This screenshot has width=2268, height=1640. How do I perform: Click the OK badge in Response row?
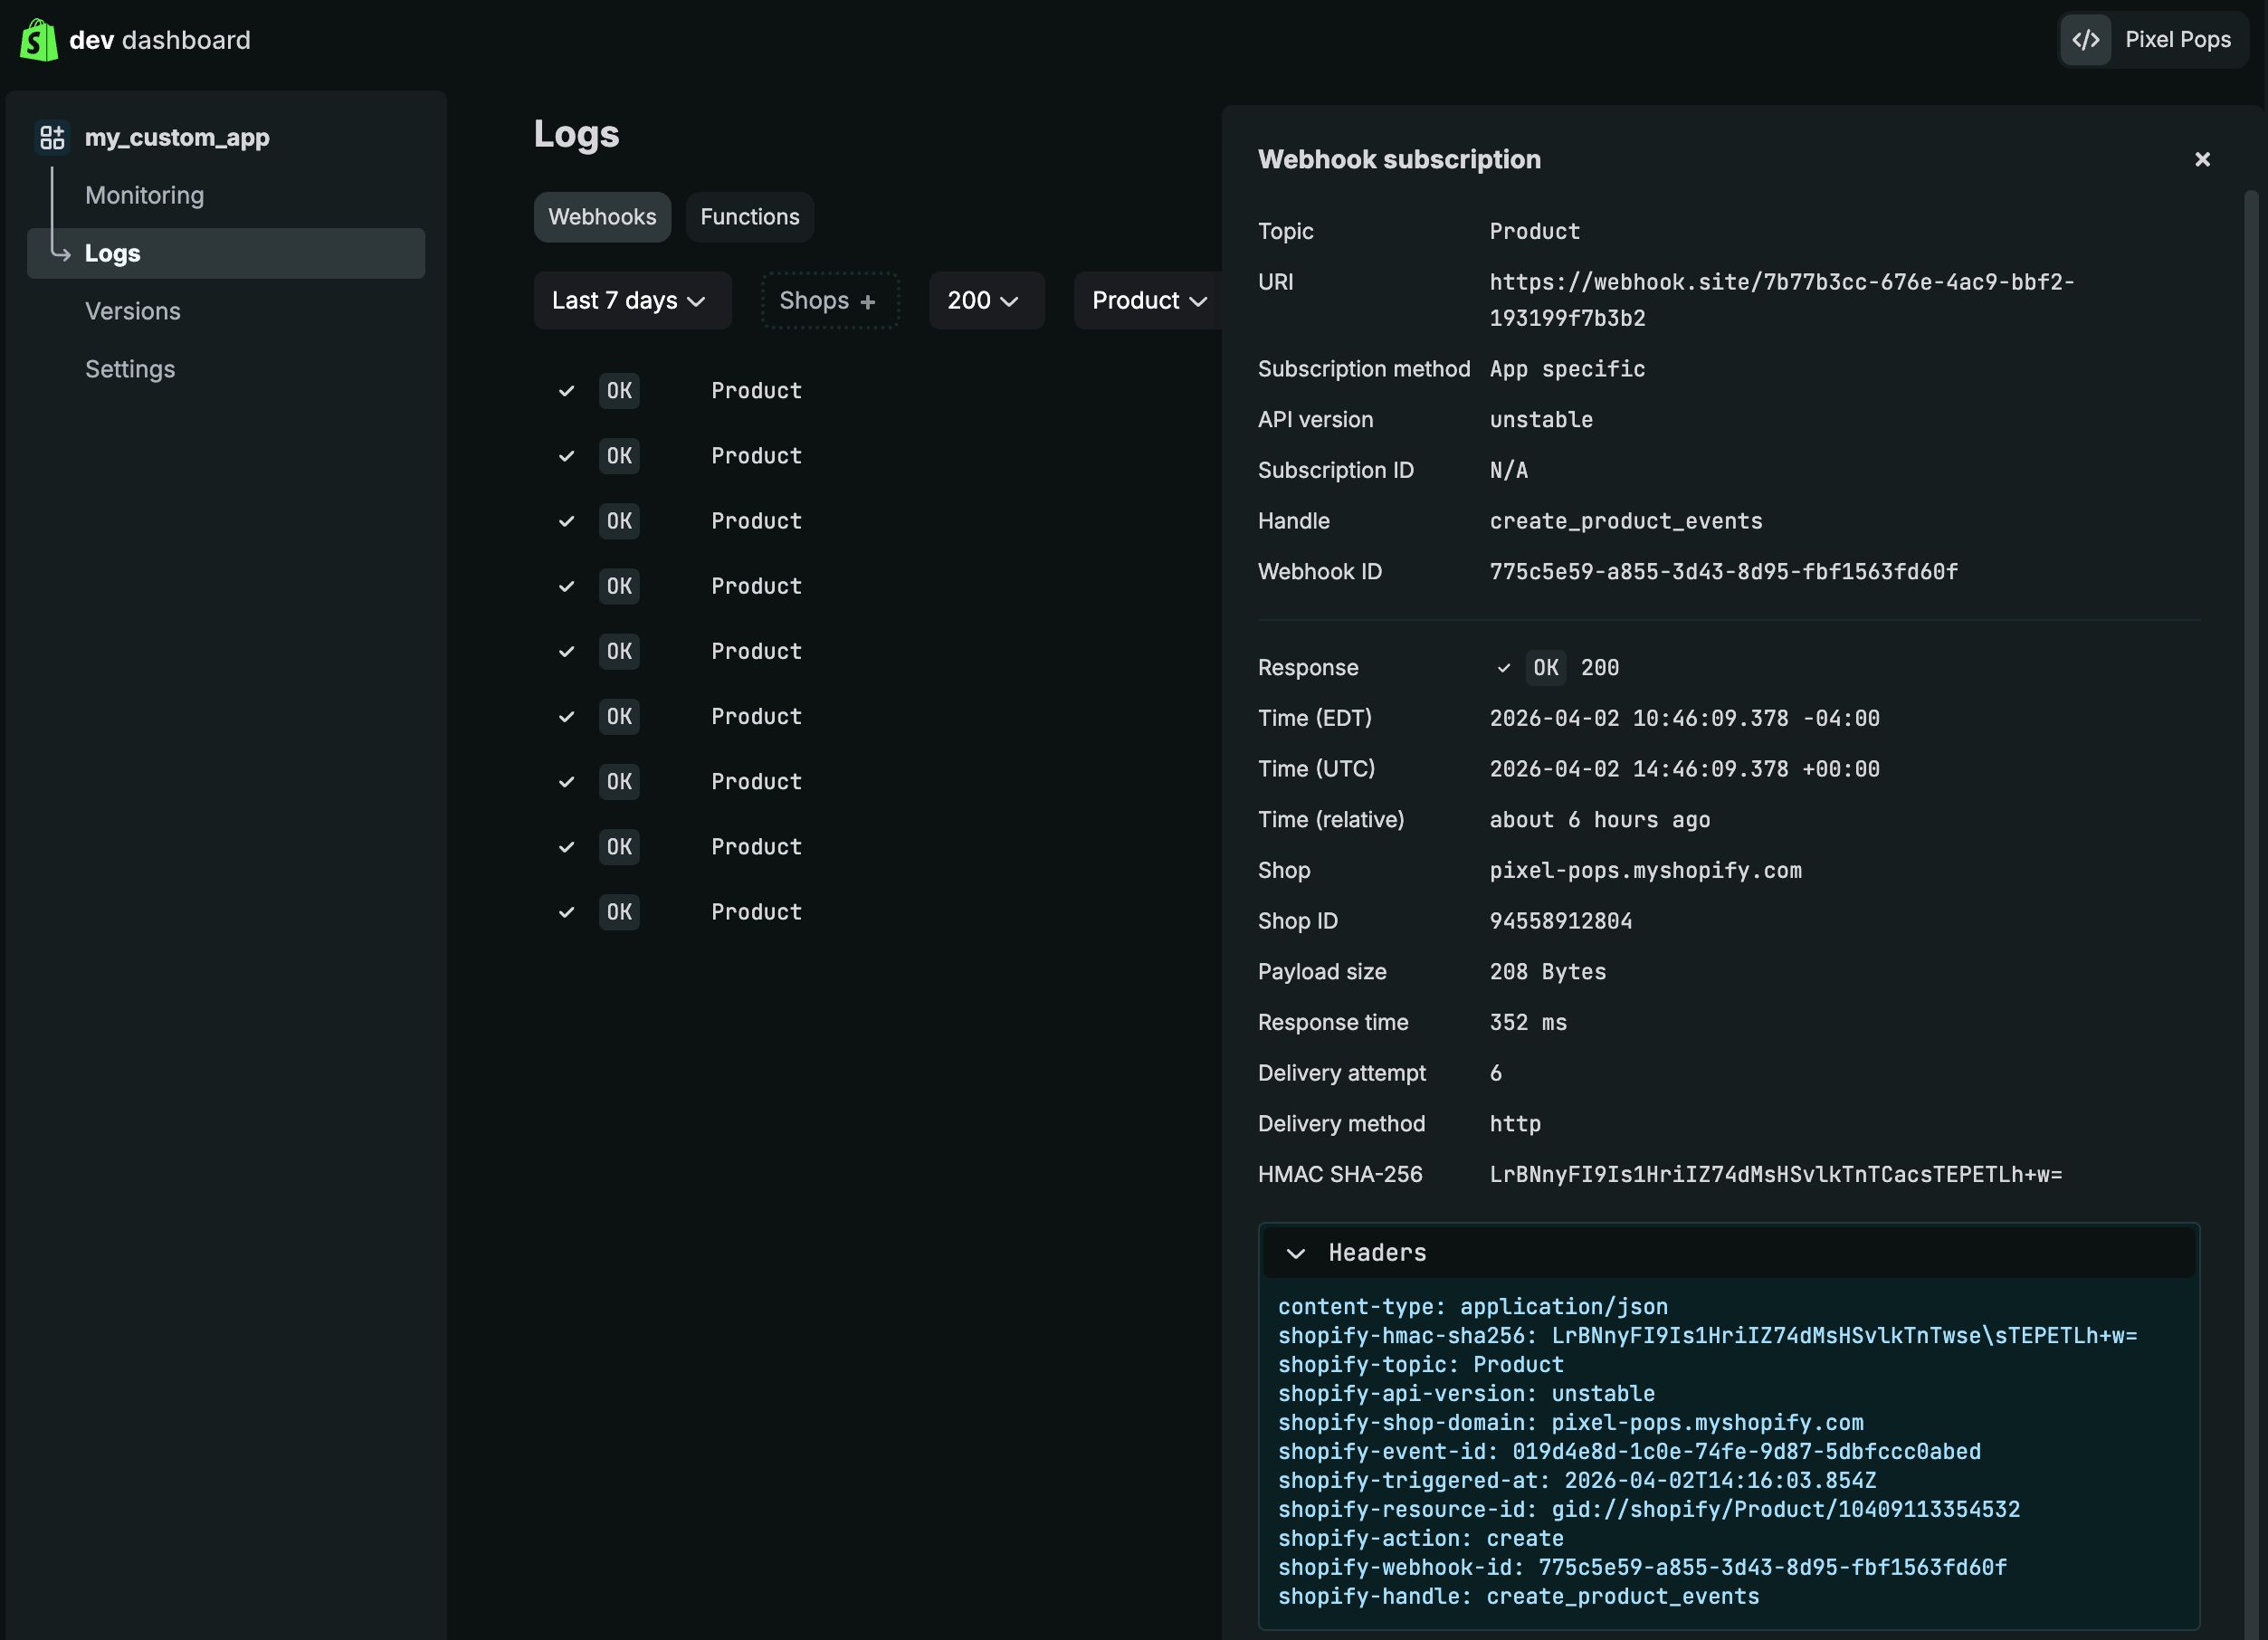(1546, 668)
